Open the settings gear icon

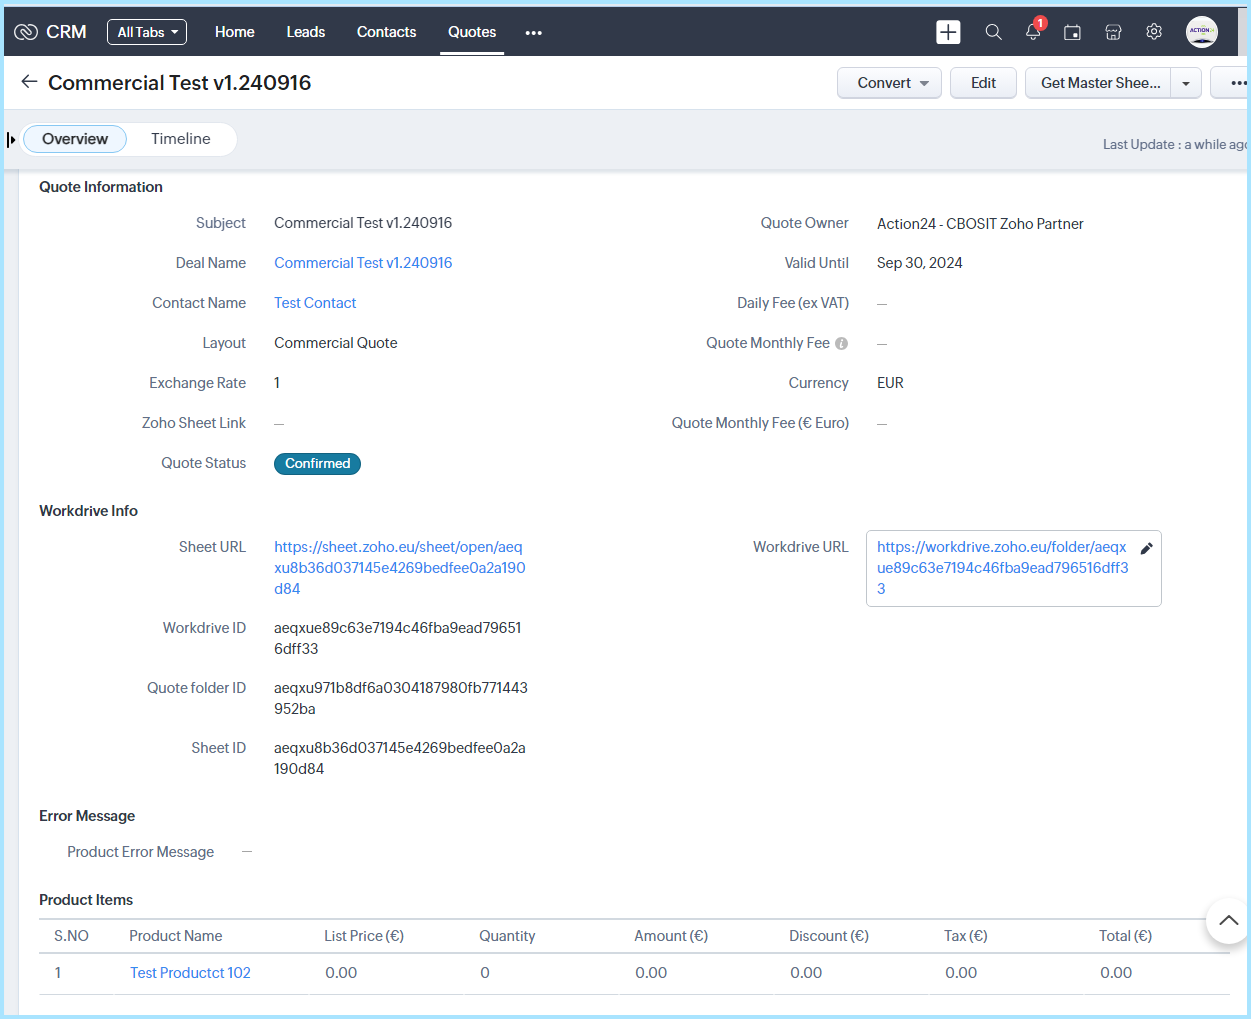[x=1154, y=32]
